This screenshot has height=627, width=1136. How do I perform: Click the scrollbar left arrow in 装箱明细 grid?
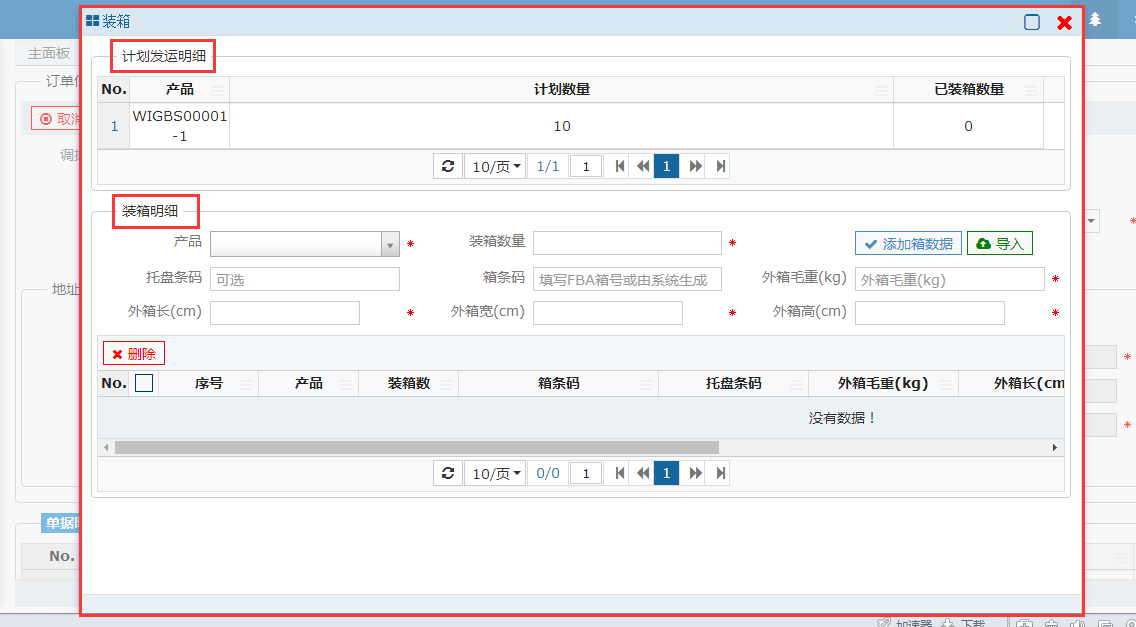[x=106, y=448]
